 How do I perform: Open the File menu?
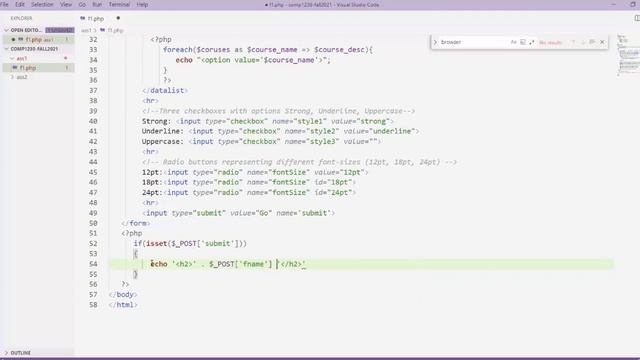(x=4, y=4)
